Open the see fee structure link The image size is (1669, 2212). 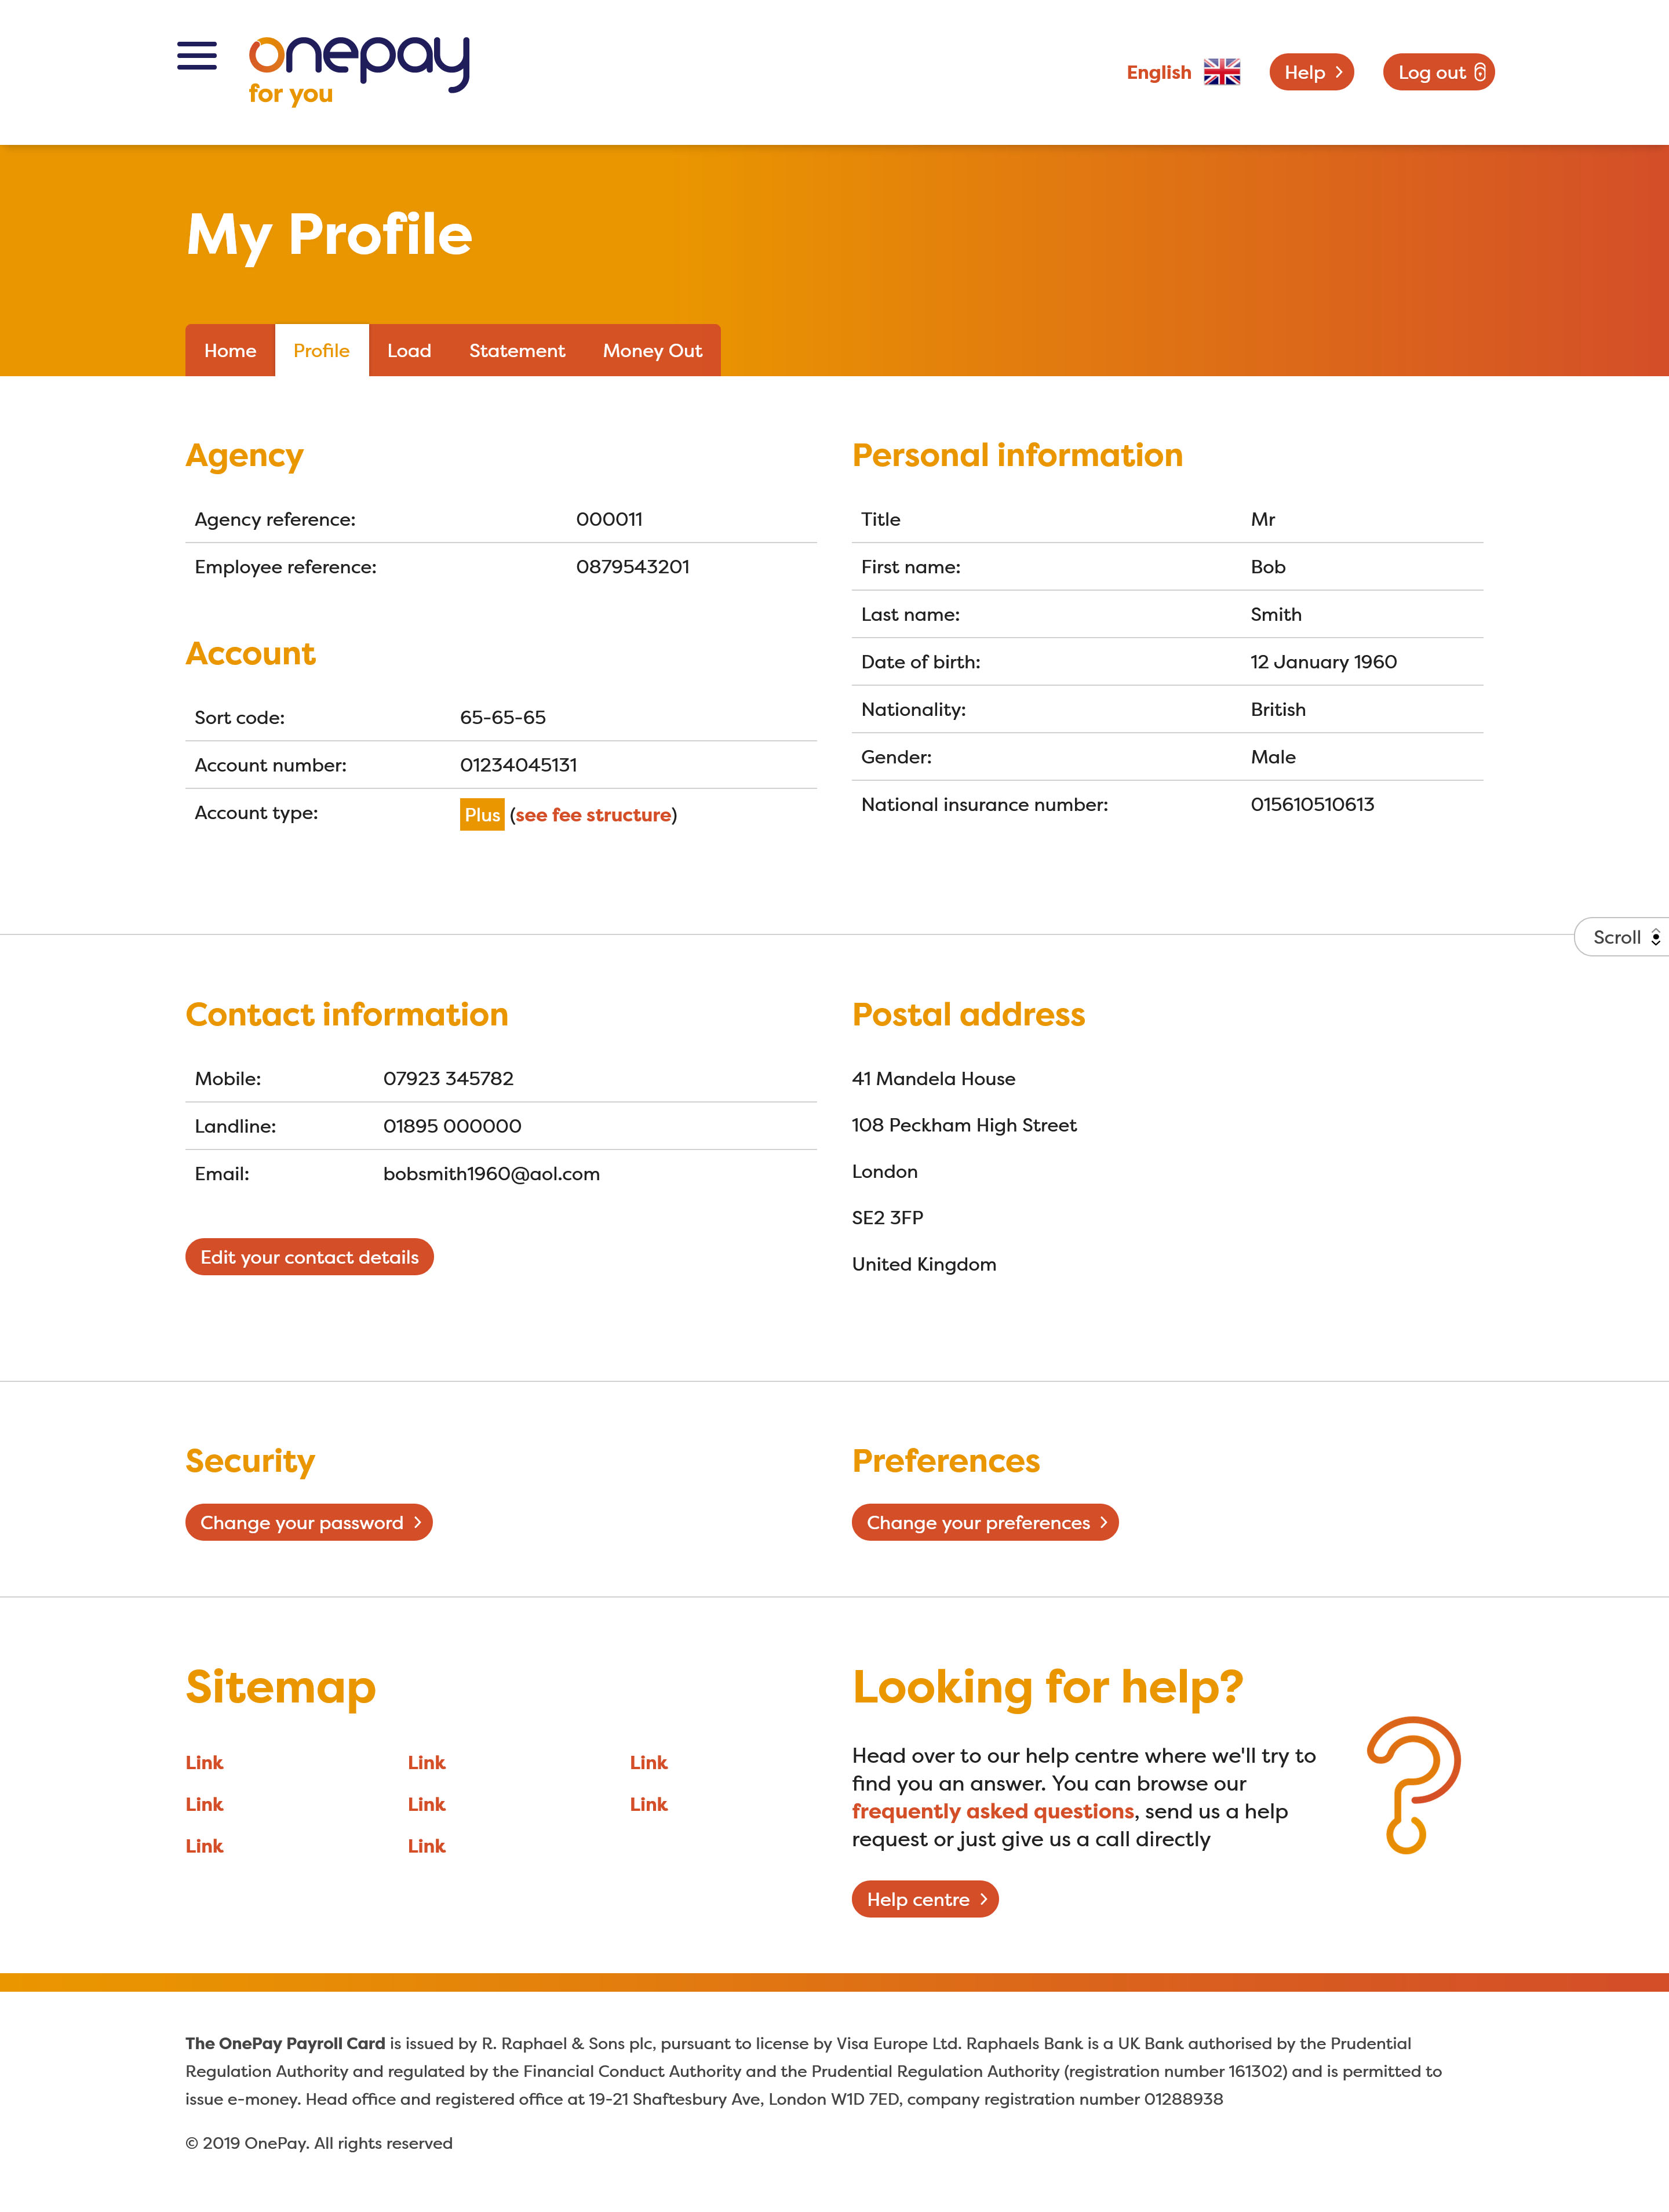[x=593, y=815]
